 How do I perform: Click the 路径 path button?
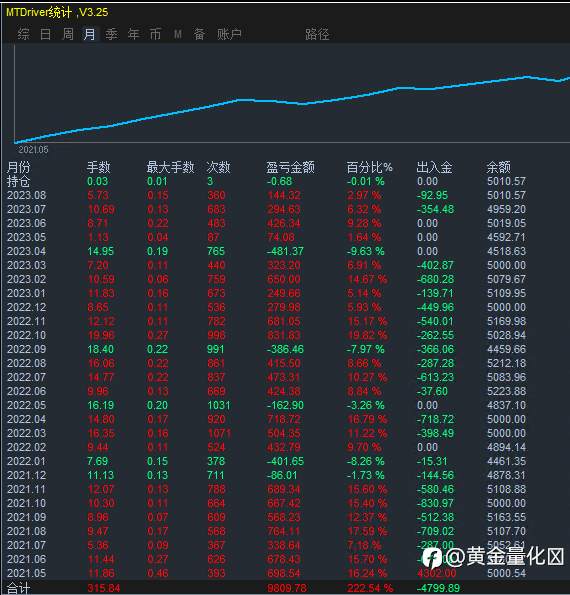coord(317,34)
